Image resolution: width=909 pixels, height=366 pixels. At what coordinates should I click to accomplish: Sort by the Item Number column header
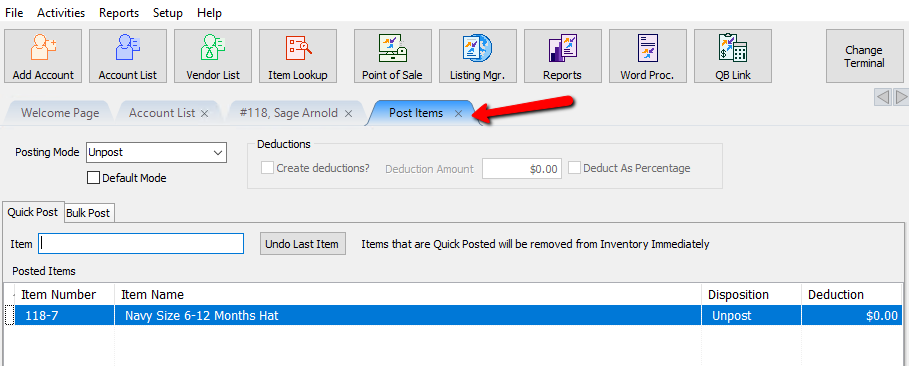pos(64,295)
